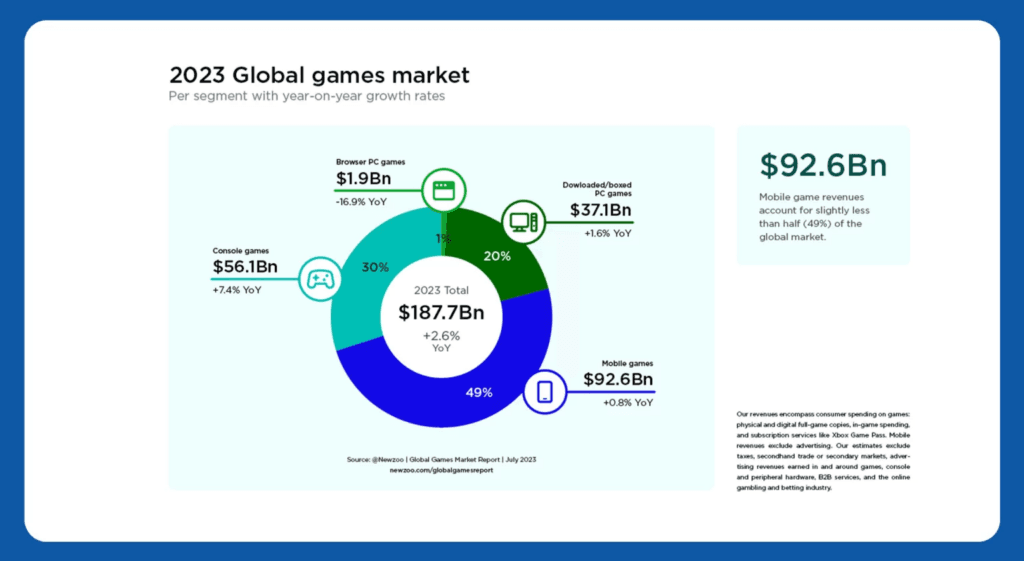Screen dimensions: 1024x561
Task: Click the desktop computer icon for PC games
Action: pyautogui.click(x=520, y=219)
